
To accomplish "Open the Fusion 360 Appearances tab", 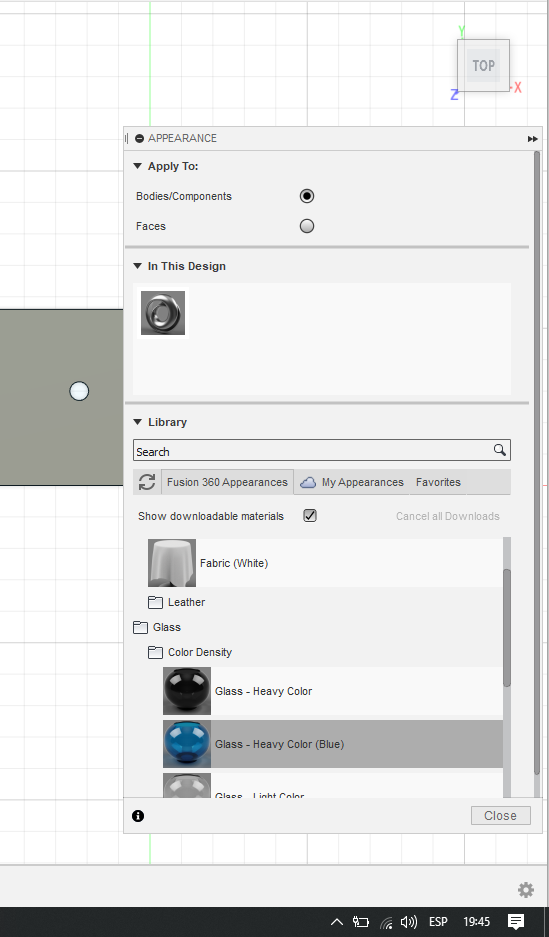I will point(227,482).
